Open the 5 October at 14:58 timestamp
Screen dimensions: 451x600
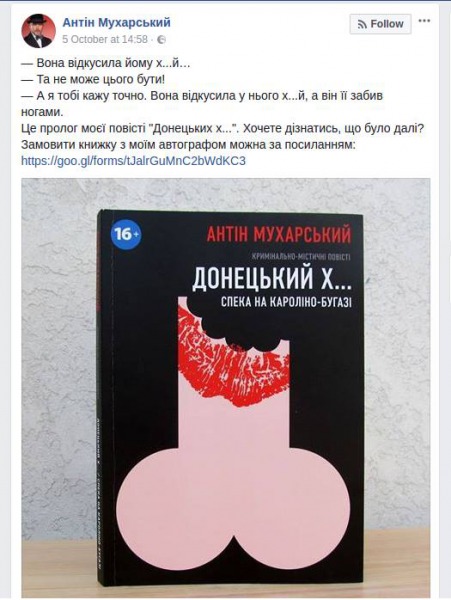[105, 39]
